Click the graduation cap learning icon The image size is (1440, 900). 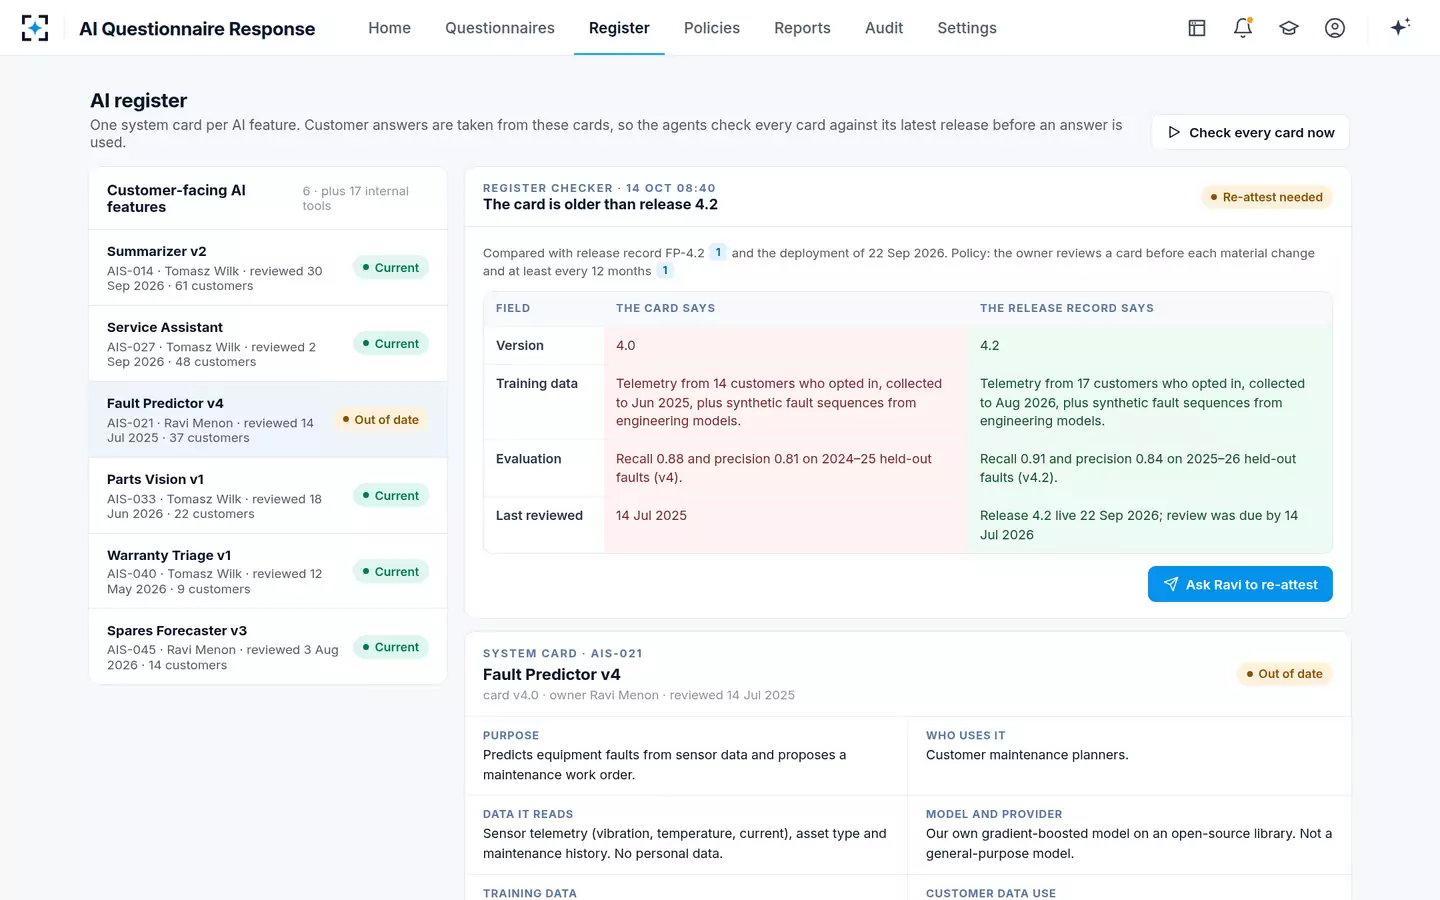[x=1289, y=28]
